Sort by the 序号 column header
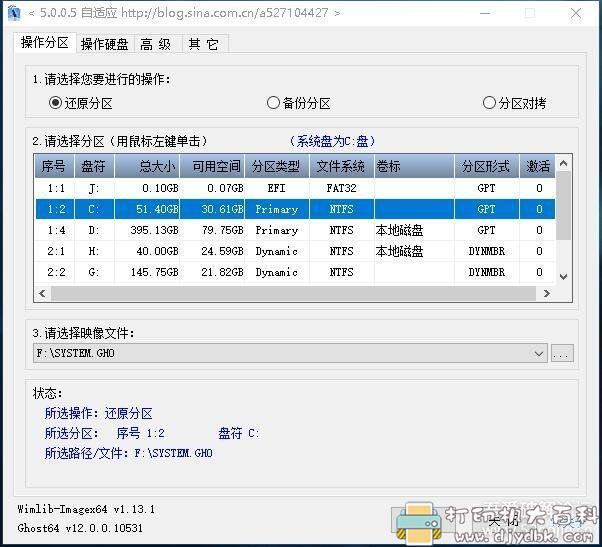The image size is (602, 547). [54, 166]
